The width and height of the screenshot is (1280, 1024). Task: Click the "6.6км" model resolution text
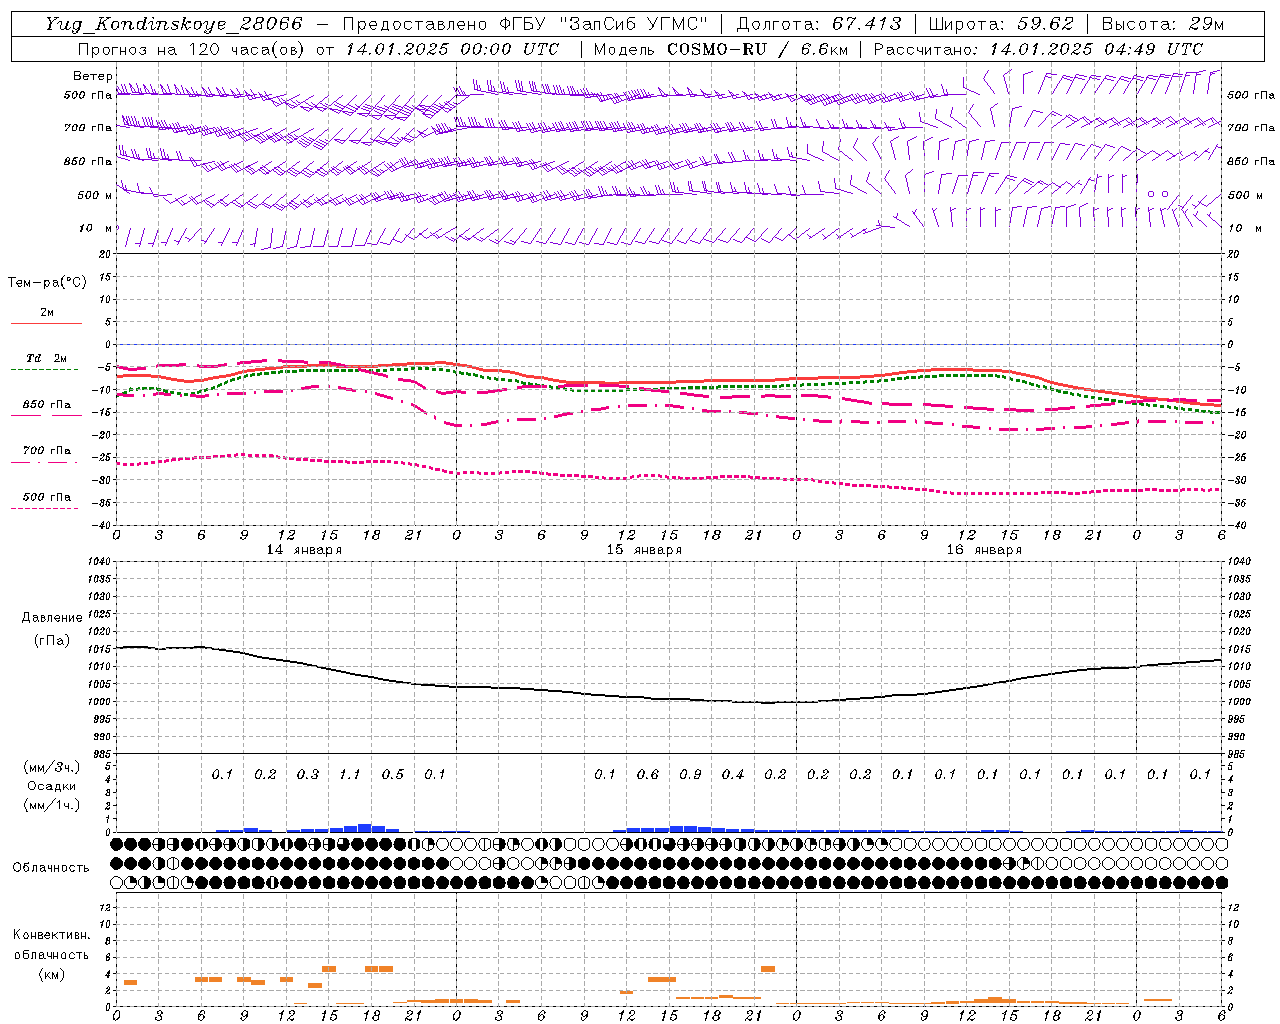point(824,49)
